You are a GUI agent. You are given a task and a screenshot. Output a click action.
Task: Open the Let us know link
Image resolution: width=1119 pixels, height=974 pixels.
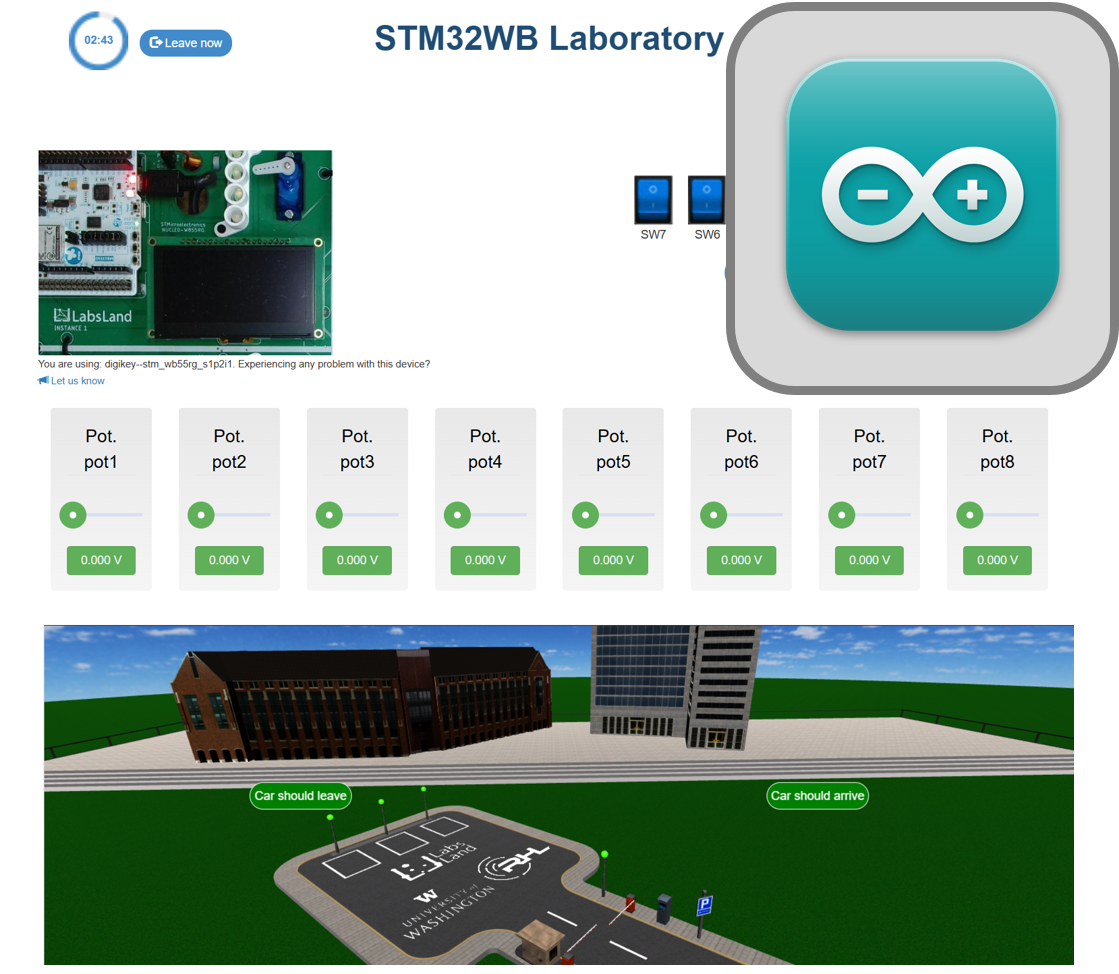coord(77,381)
